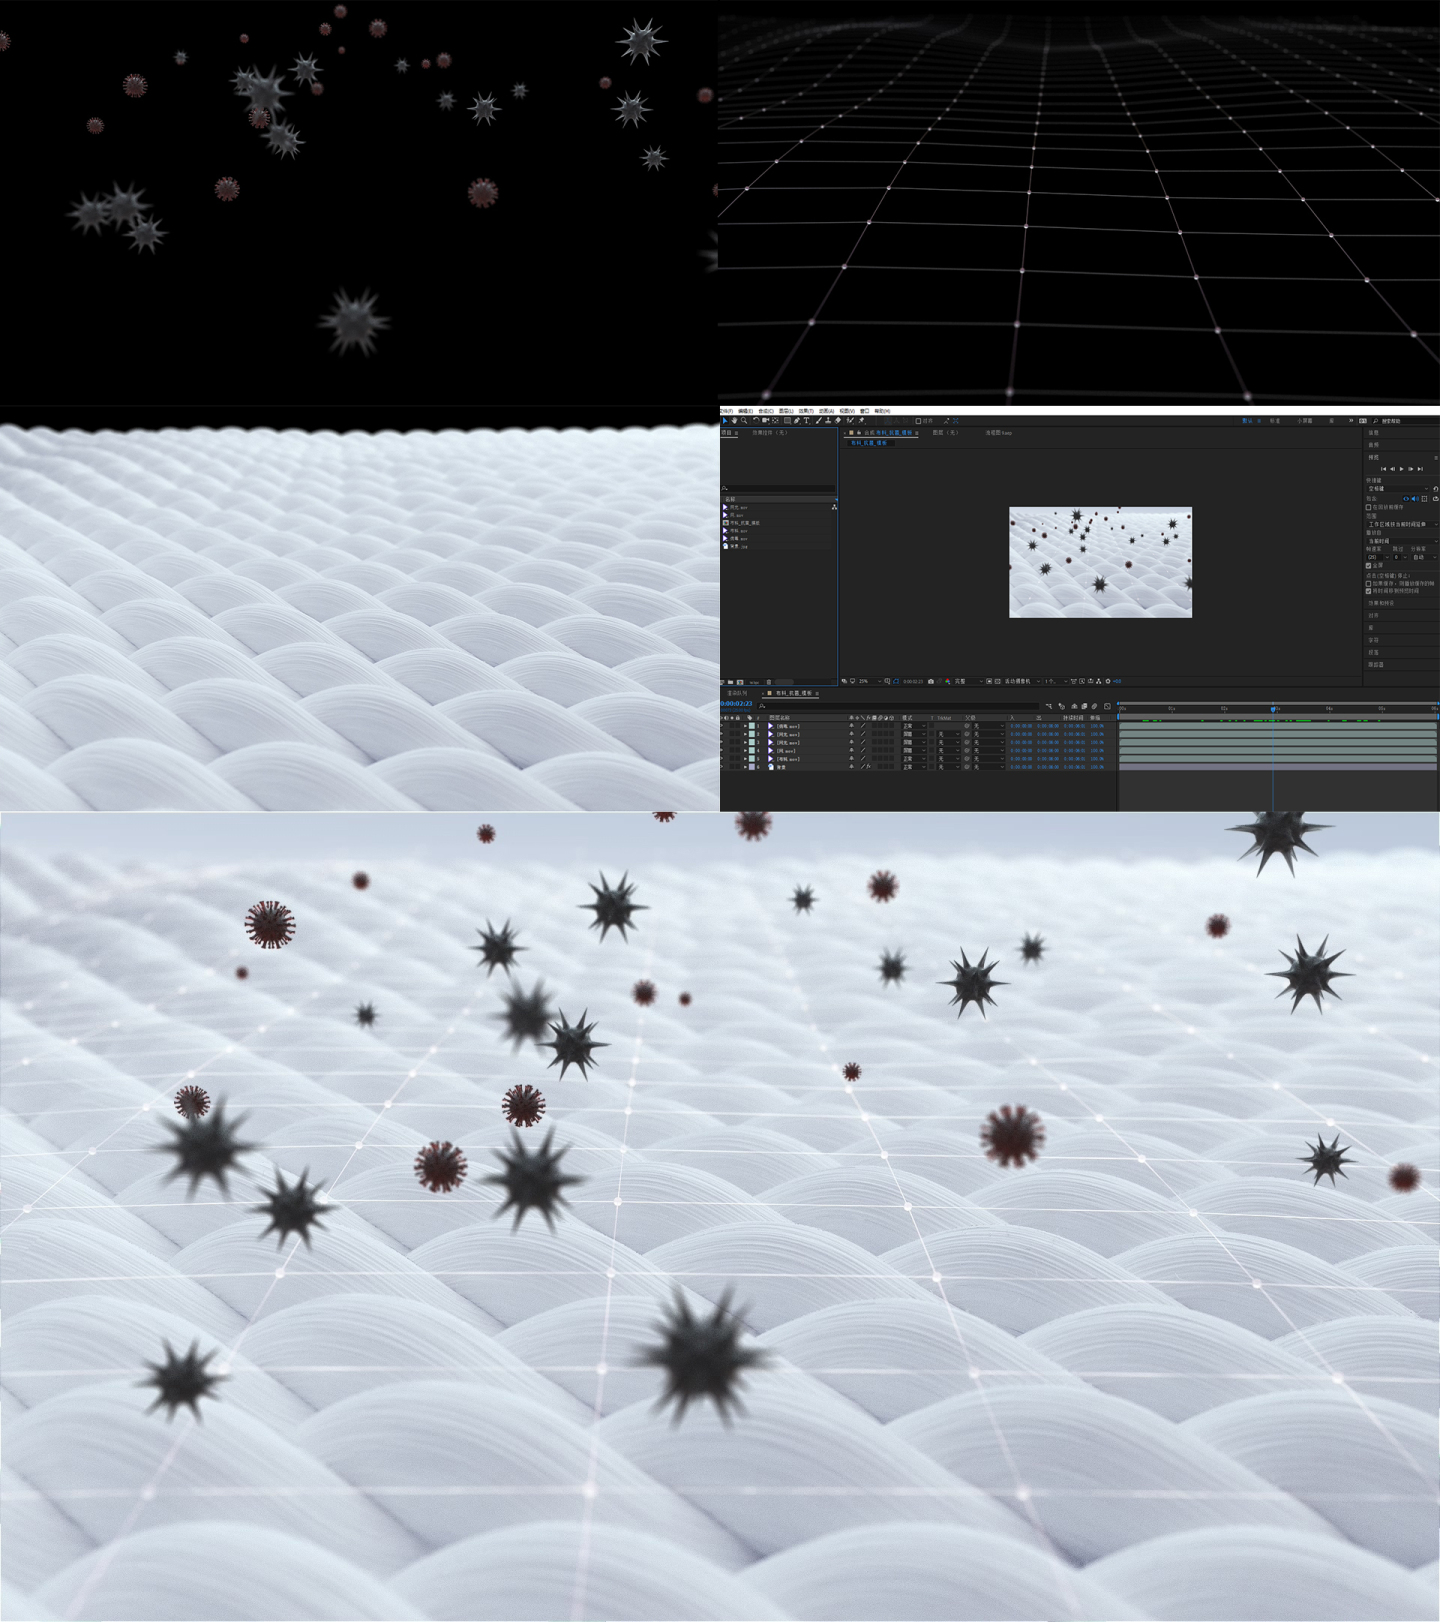The width and height of the screenshot is (1440, 1622).
Task: Select the Eraser tool
Action: coord(838,421)
